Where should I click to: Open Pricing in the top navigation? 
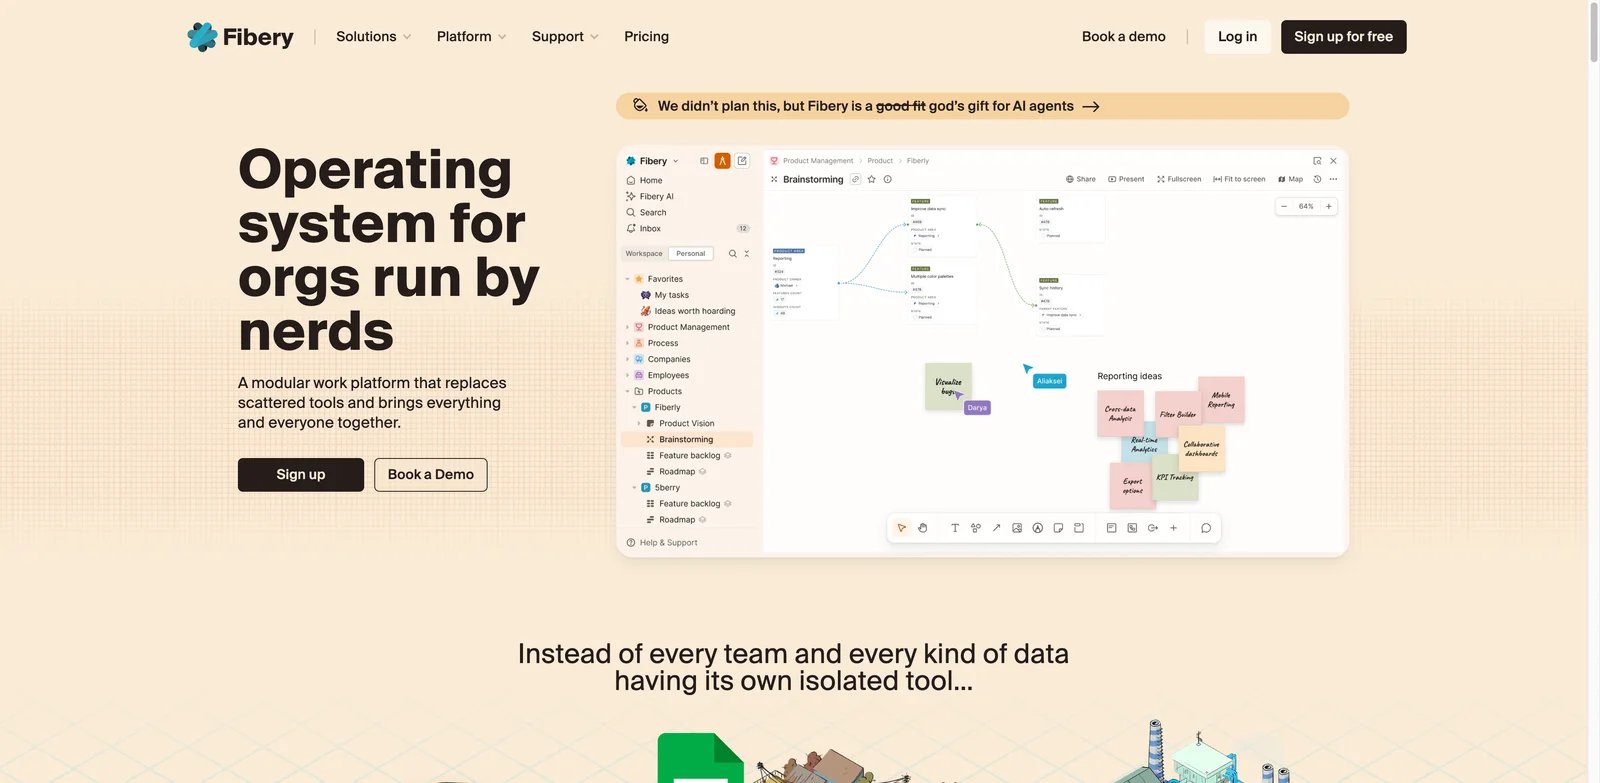646,37
